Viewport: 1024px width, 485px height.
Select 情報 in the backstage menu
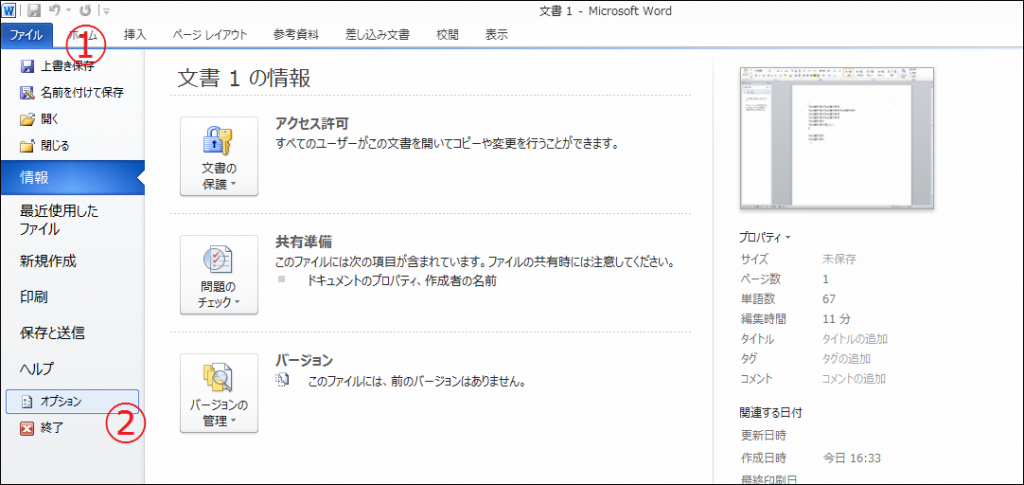72,178
